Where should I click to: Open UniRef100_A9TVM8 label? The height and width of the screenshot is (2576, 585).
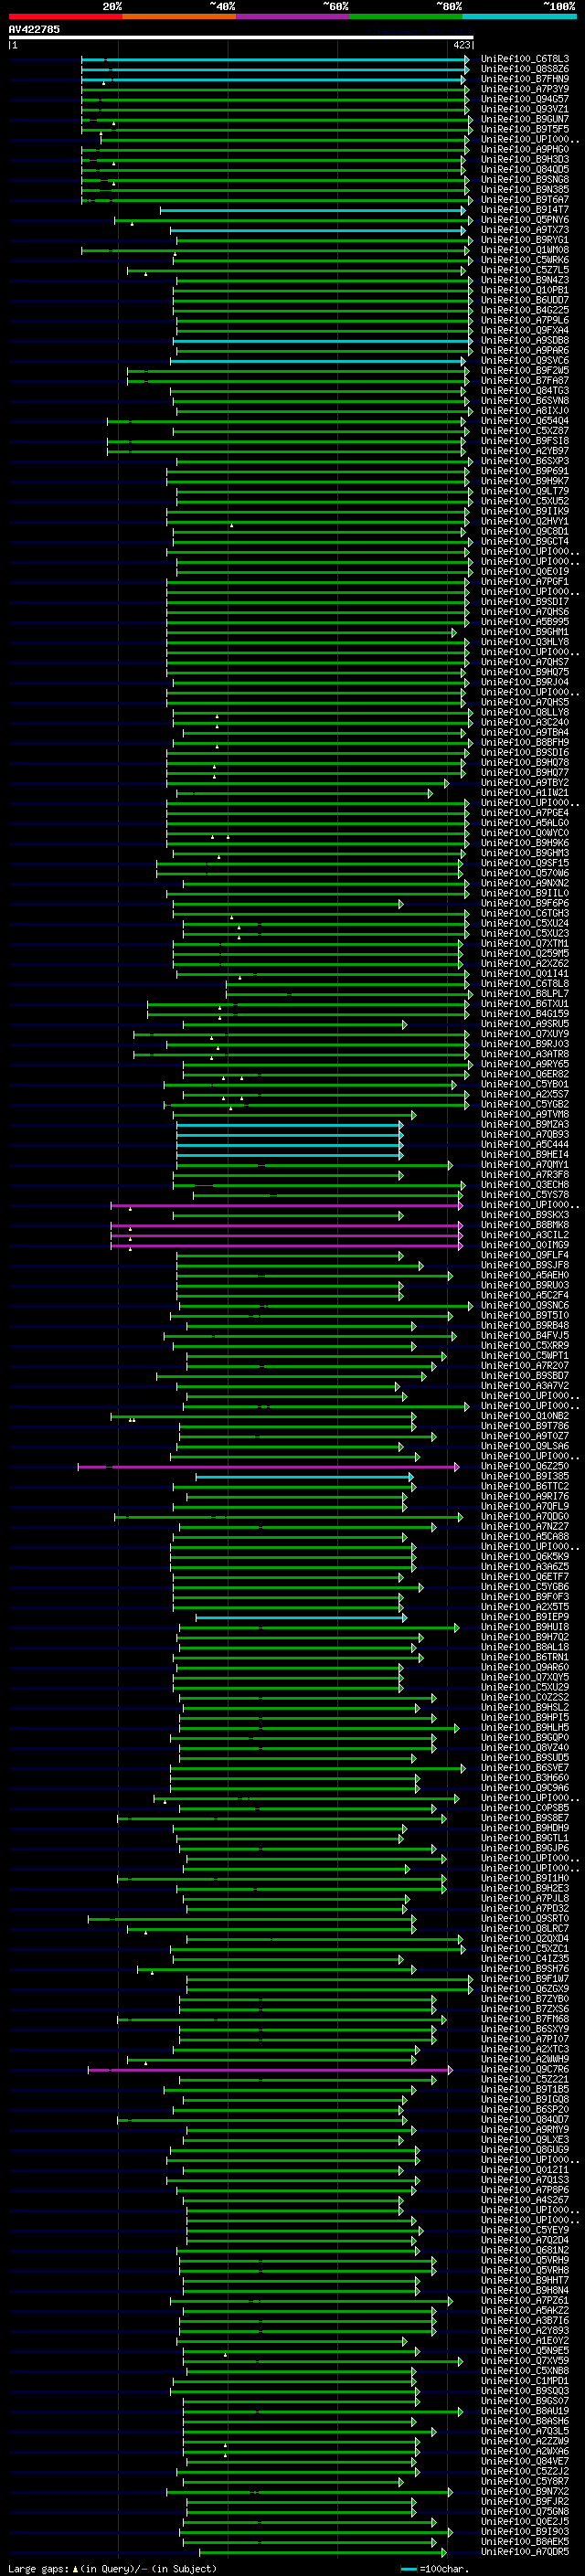[x=525, y=1115]
